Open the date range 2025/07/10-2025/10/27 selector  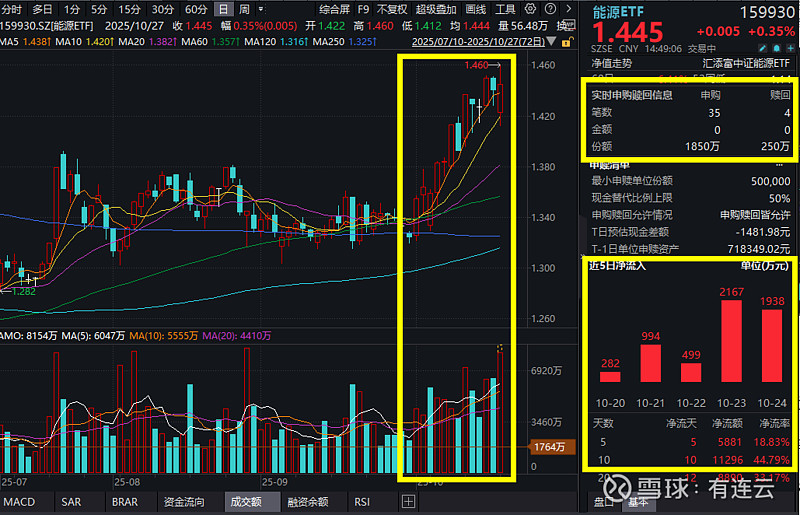tap(478, 42)
